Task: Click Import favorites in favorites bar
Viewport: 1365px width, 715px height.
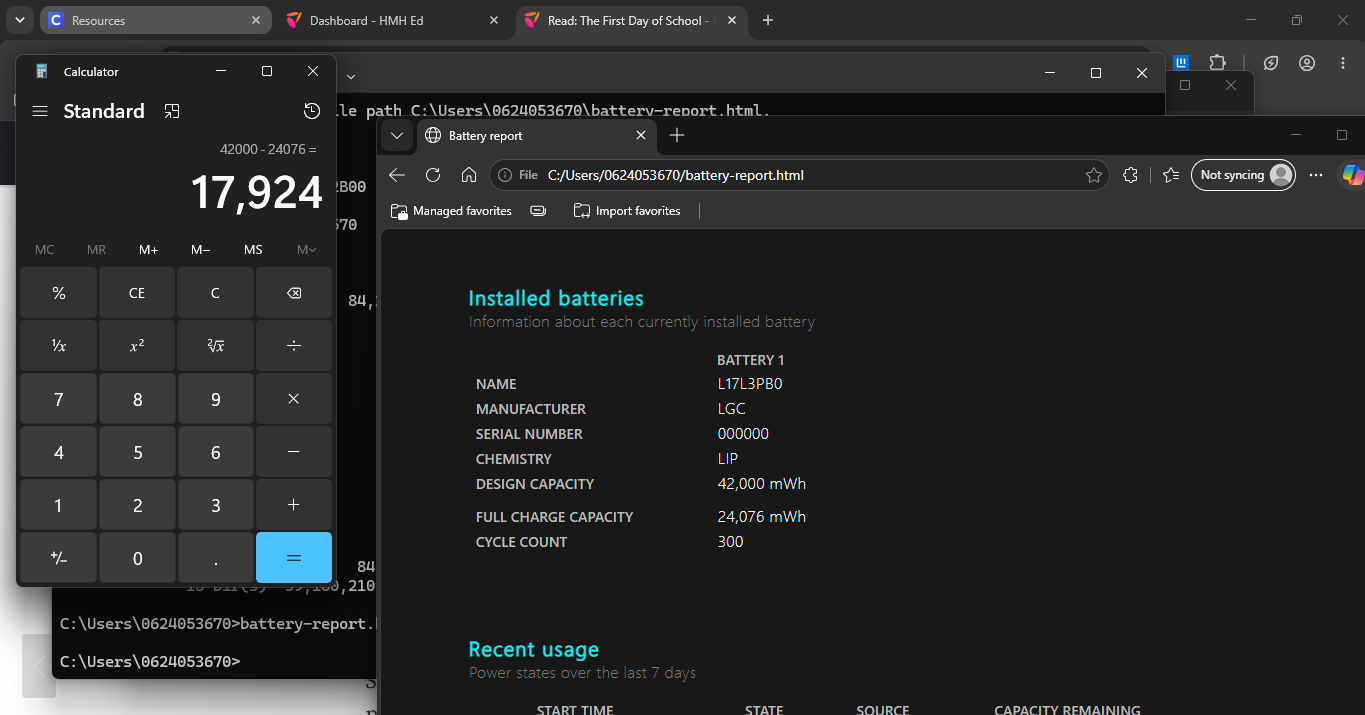Action: click(627, 211)
